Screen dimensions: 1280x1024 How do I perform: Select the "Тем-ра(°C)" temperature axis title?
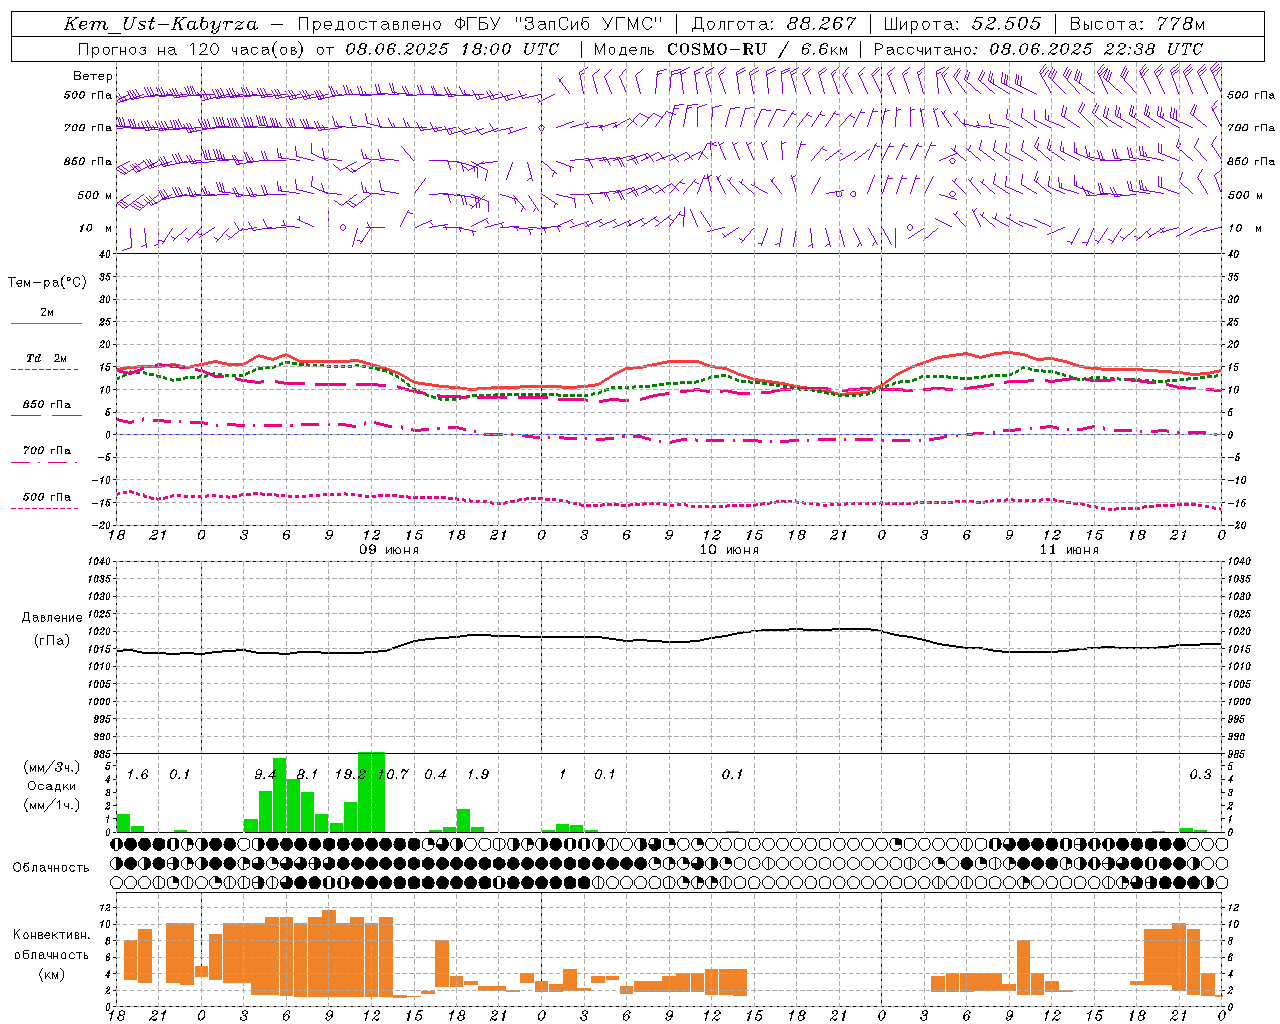point(47,283)
